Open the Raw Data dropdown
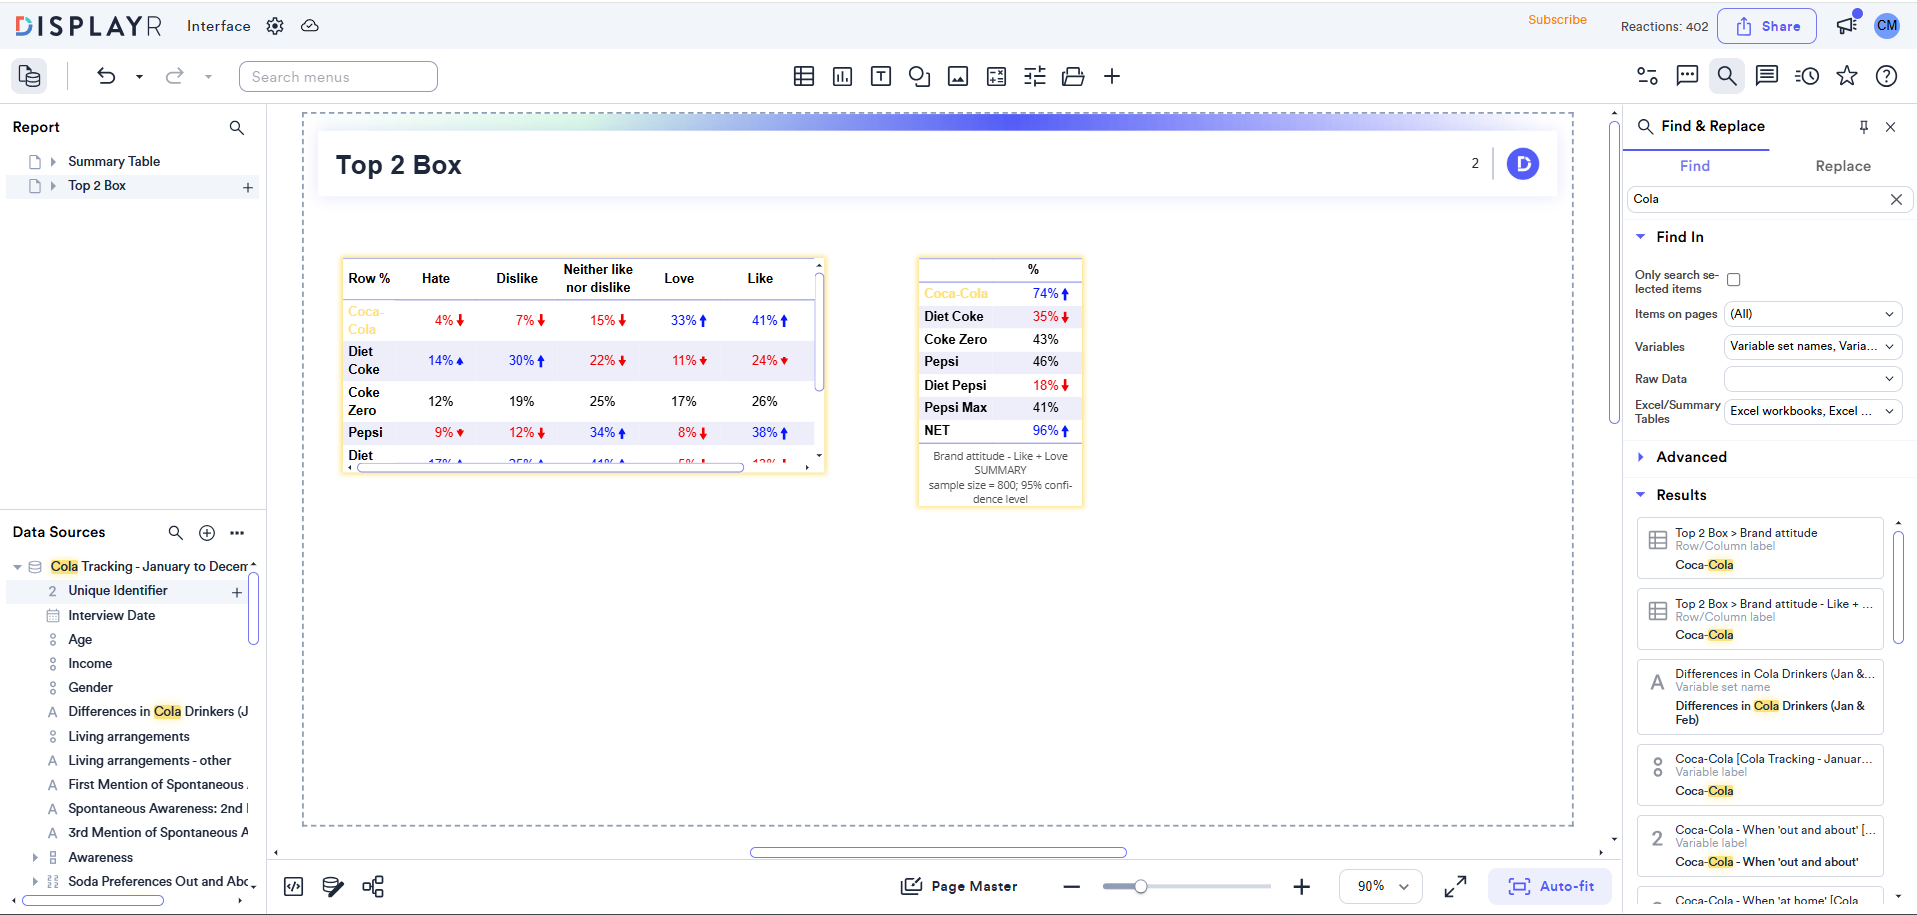 point(1812,379)
